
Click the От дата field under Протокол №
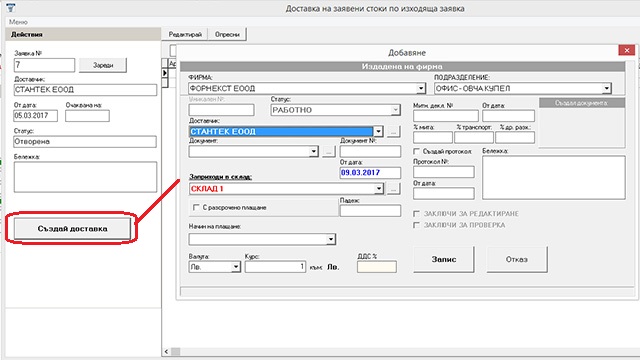click(x=444, y=193)
